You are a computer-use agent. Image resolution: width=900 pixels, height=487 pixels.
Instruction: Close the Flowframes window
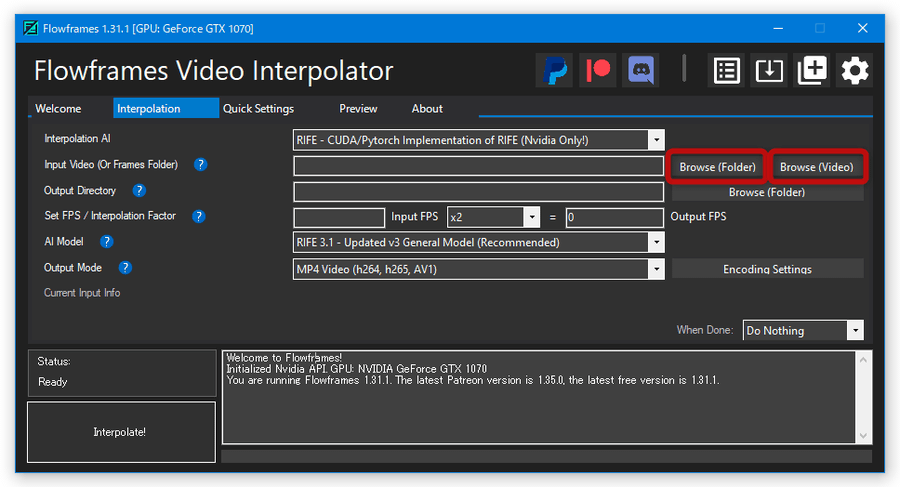point(862,28)
